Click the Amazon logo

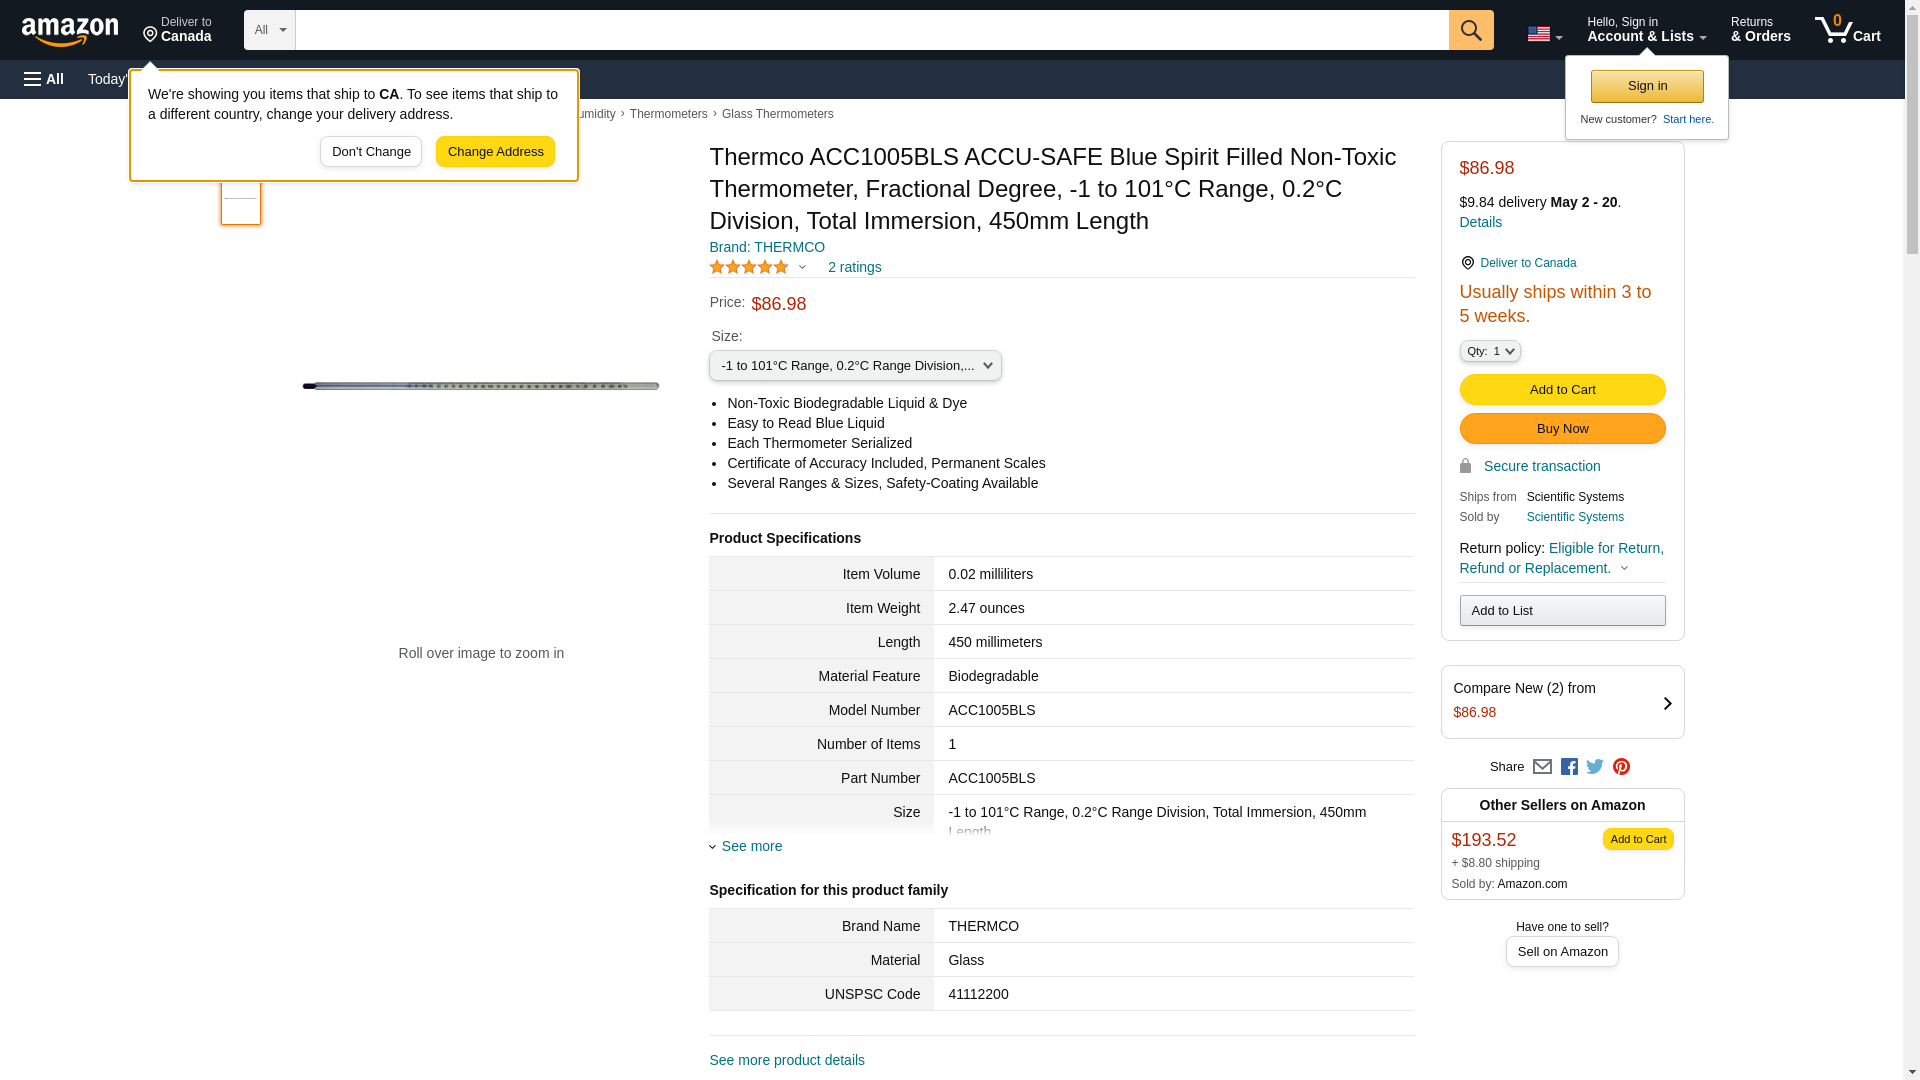coord(70,32)
